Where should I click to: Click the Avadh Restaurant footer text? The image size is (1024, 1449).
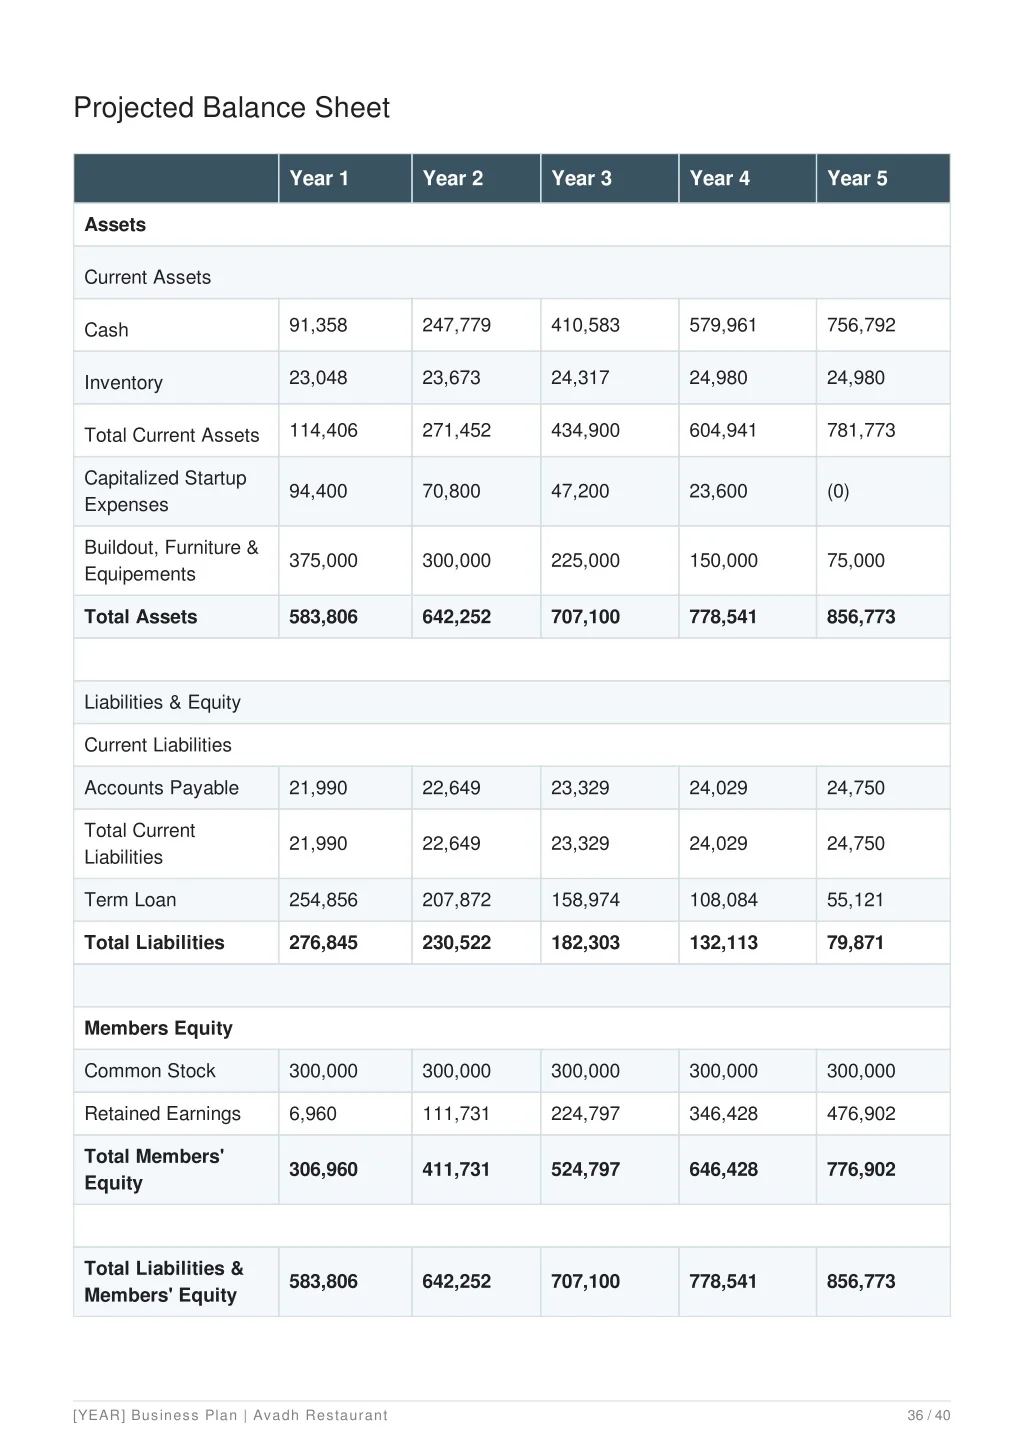(x=320, y=1415)
